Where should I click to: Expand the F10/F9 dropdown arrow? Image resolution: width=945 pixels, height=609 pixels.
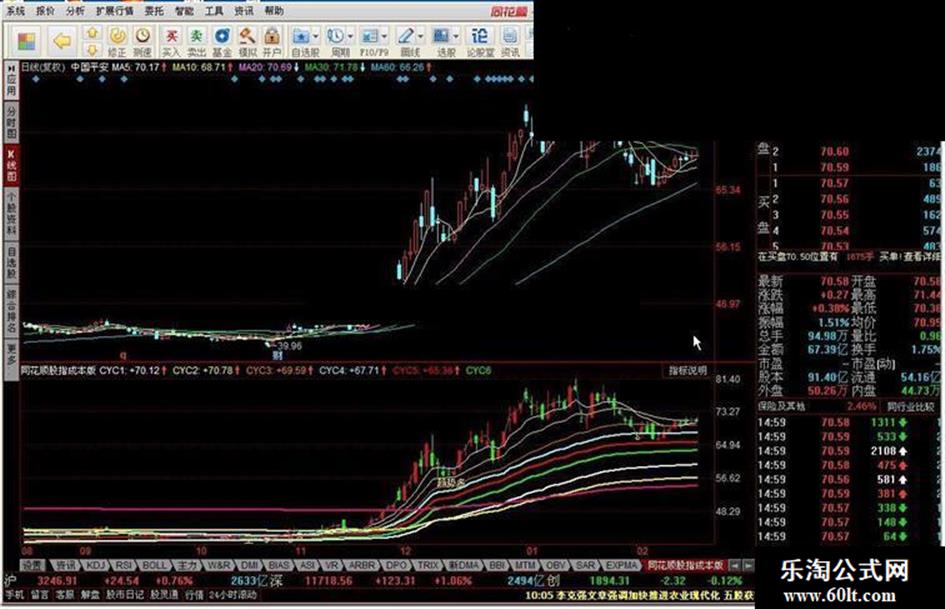pos(386,37)
